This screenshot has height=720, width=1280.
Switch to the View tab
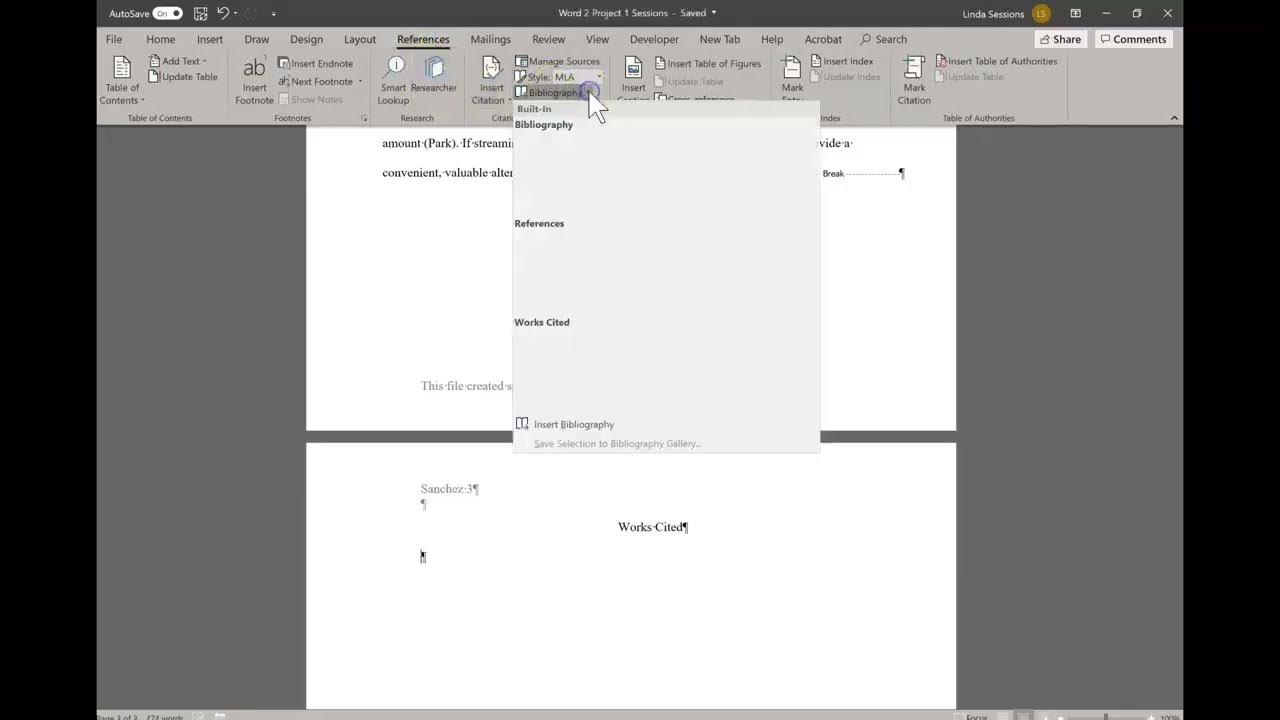tap(597, 39)
